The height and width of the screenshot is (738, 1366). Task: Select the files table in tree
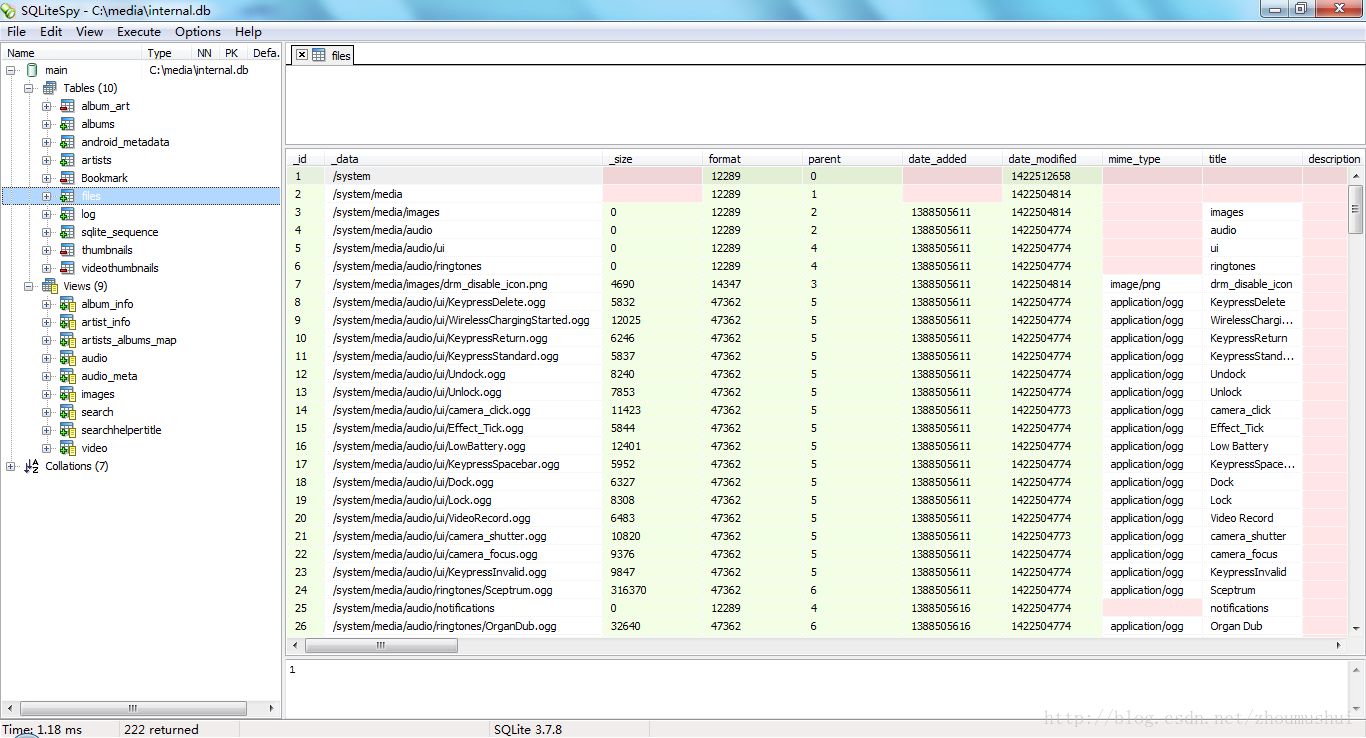coord(91,196)
